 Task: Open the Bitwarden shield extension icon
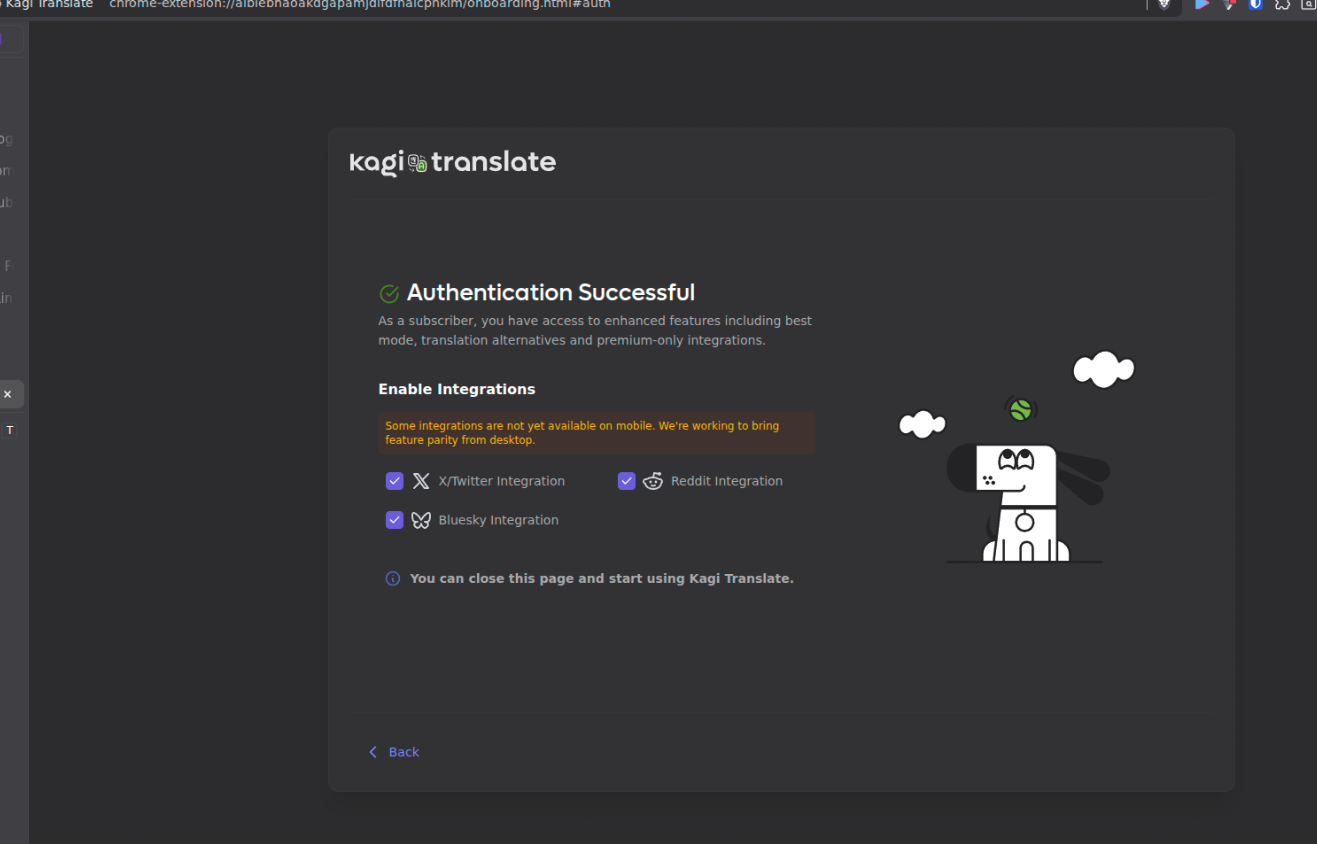click(x=1256, y=4)
